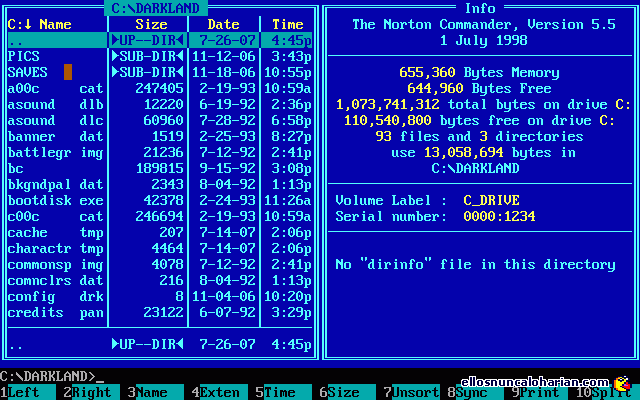
Task: Go up via the top '..' entry
Action: [x=56, y=41]
